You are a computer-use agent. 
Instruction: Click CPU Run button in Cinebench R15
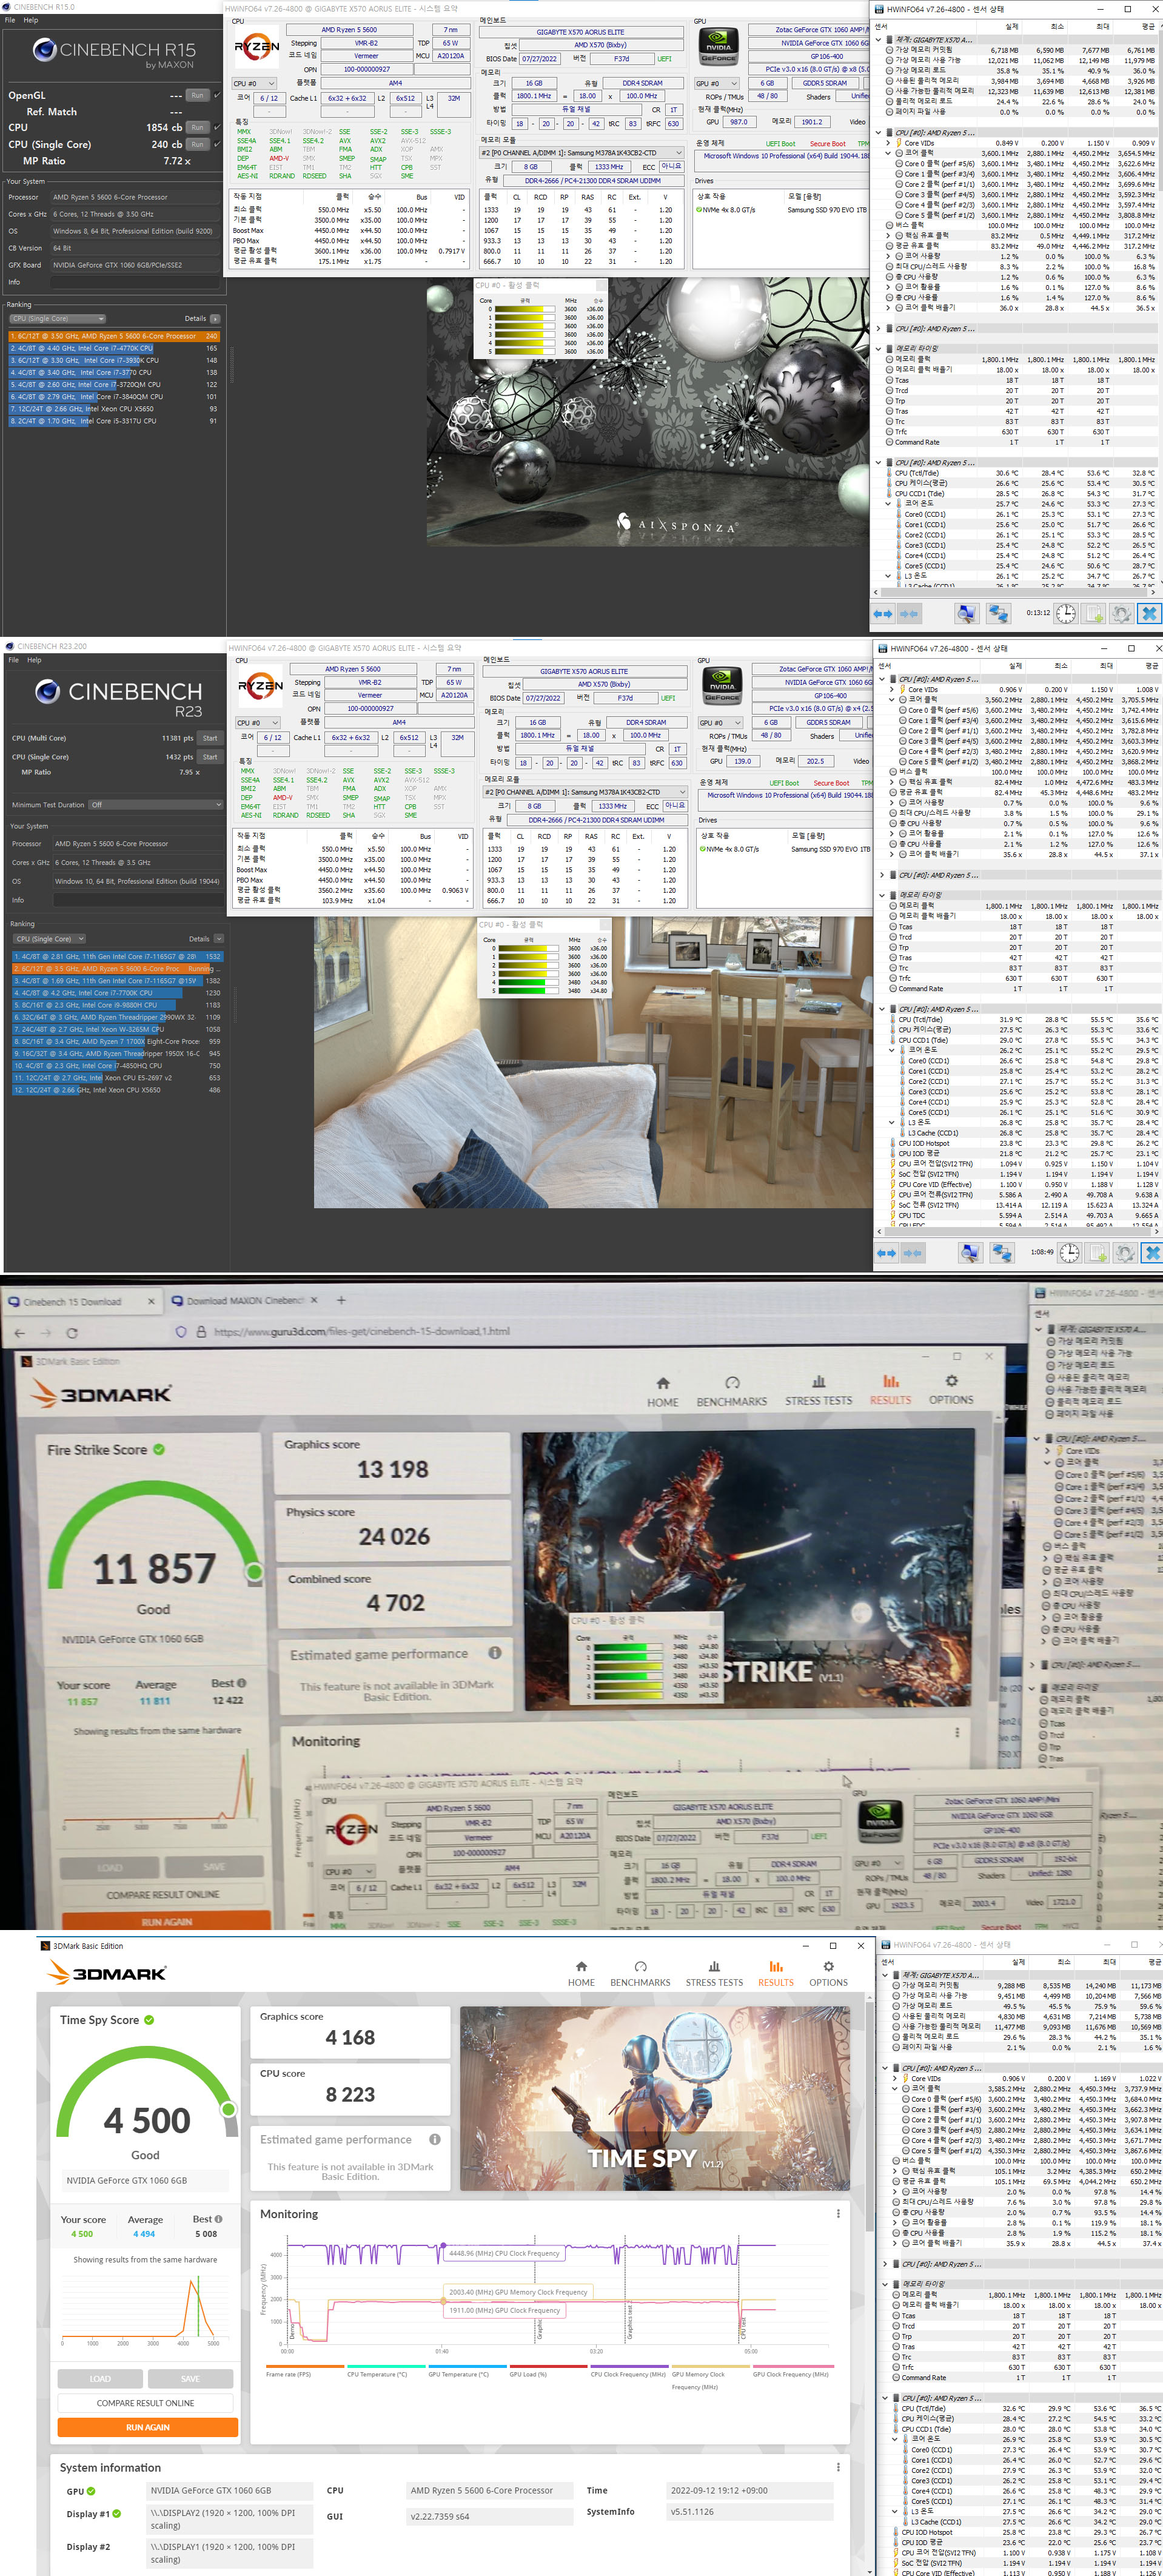tap(198, 127)
